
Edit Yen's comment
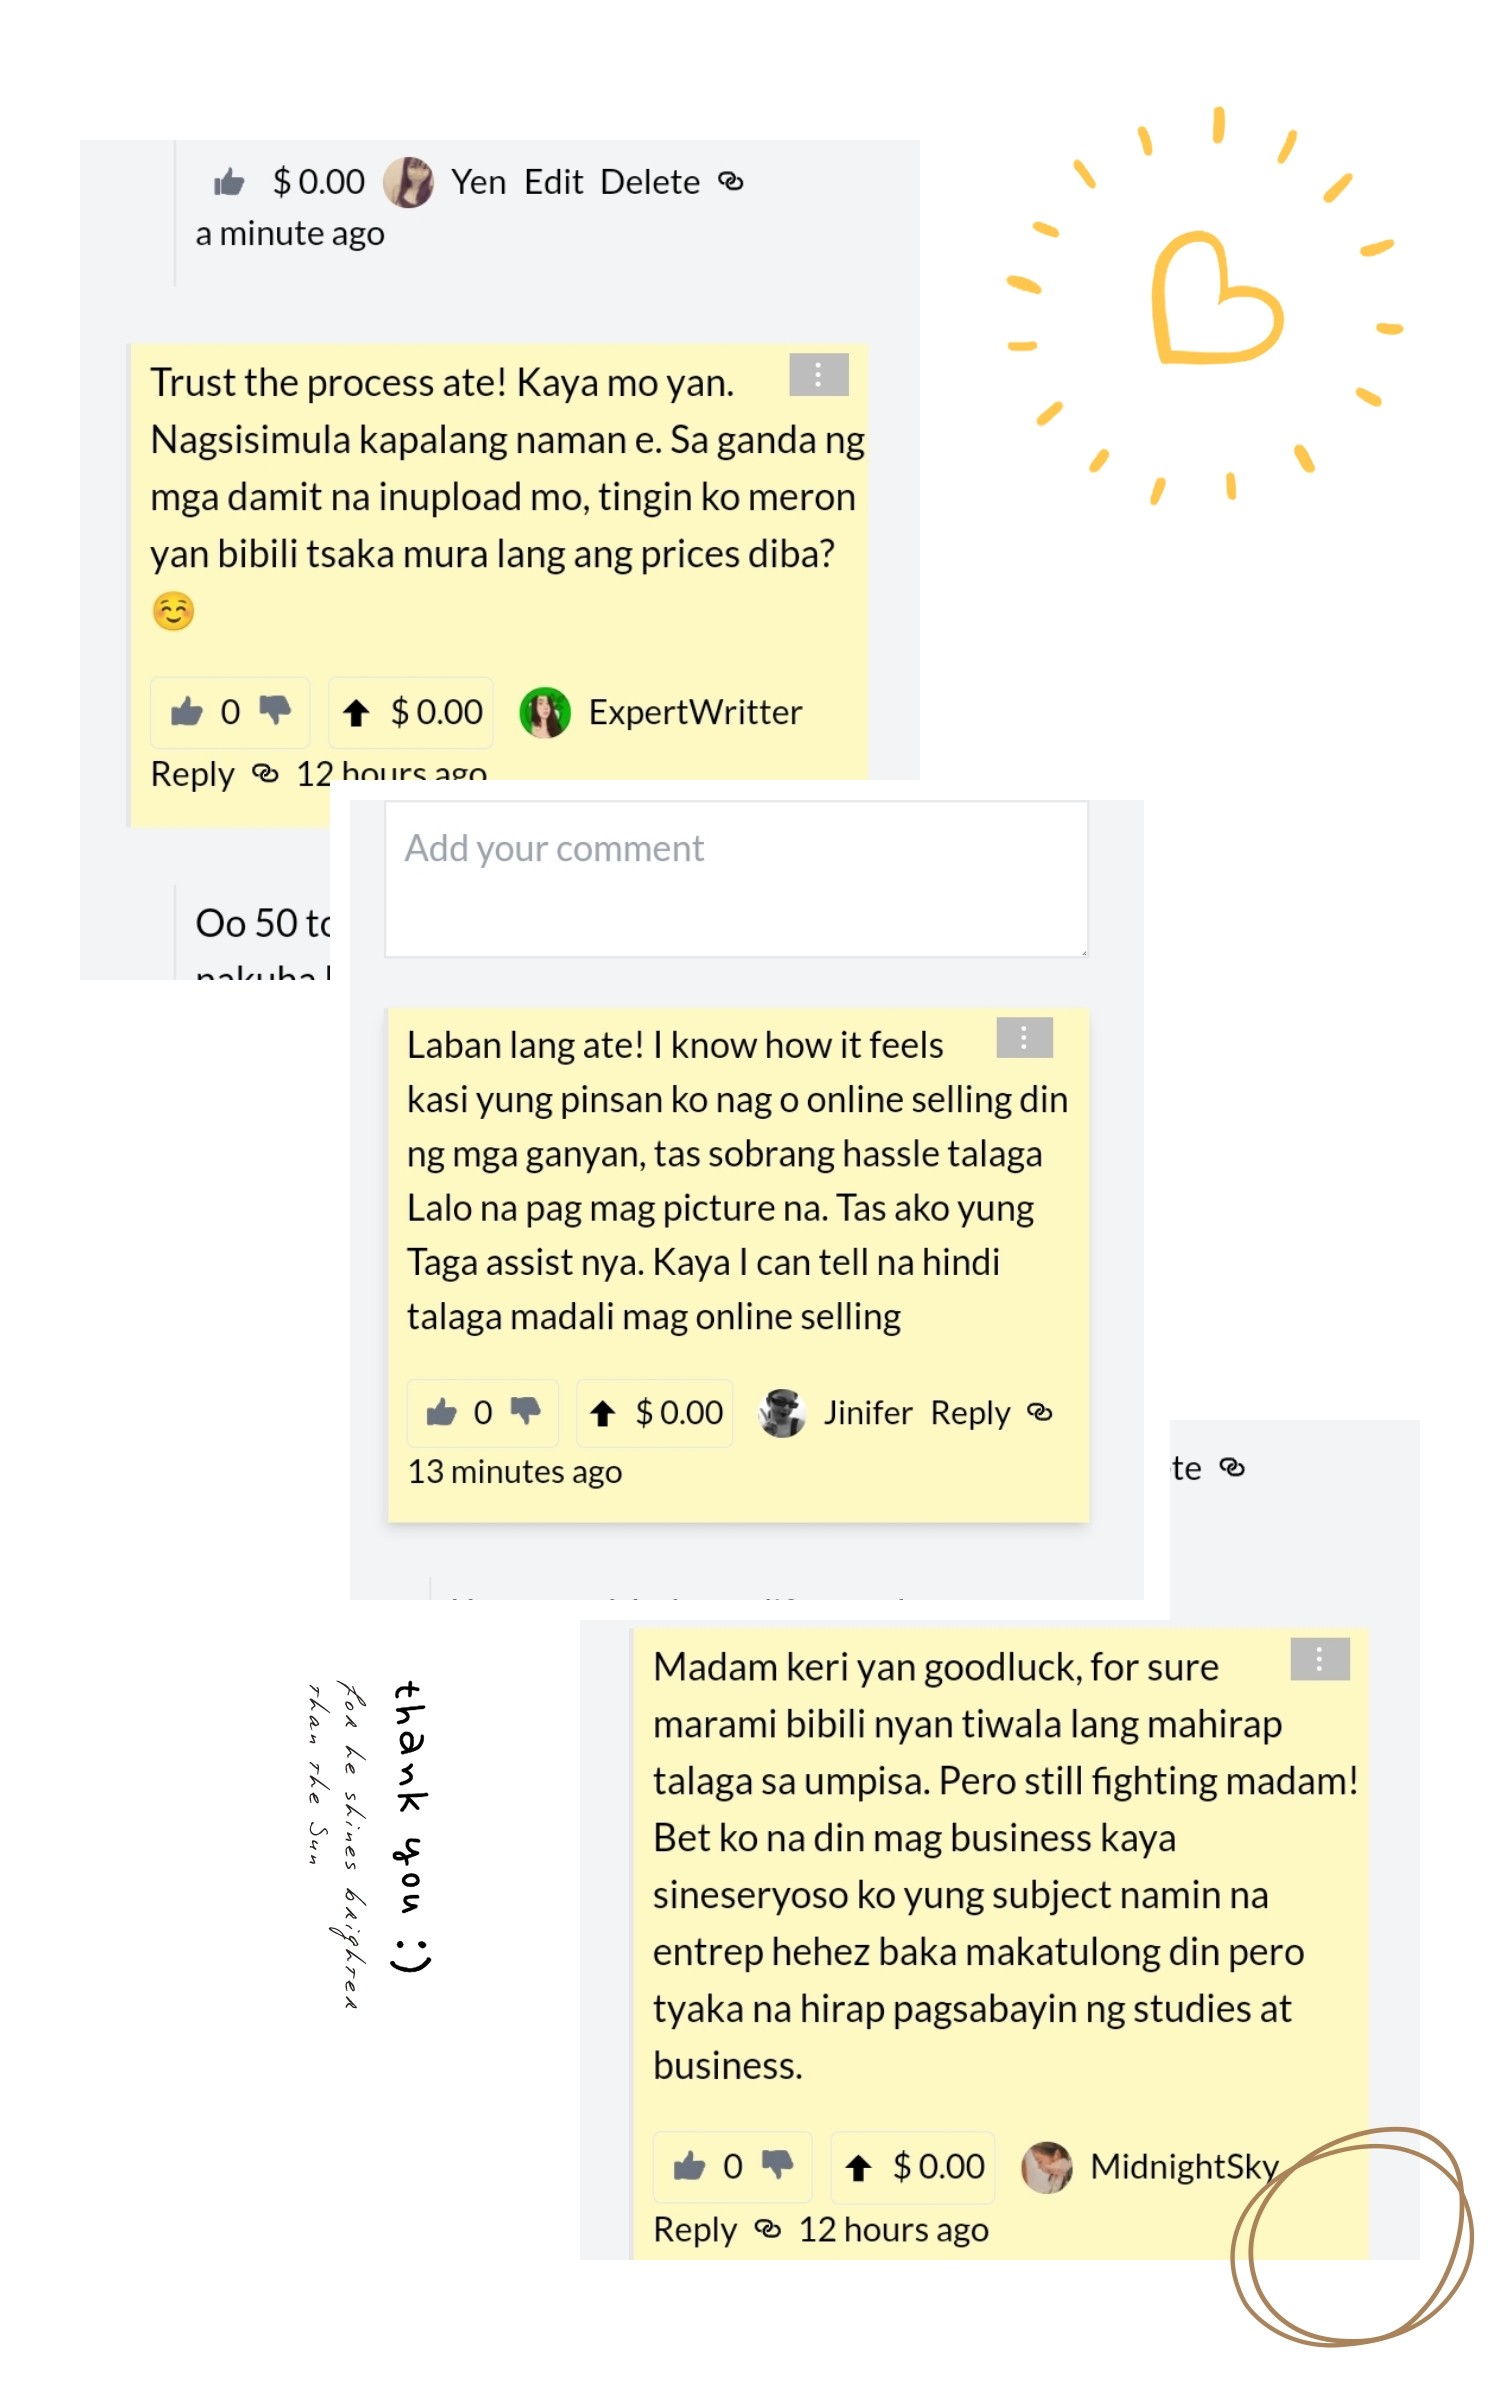[x=553, y=182]
